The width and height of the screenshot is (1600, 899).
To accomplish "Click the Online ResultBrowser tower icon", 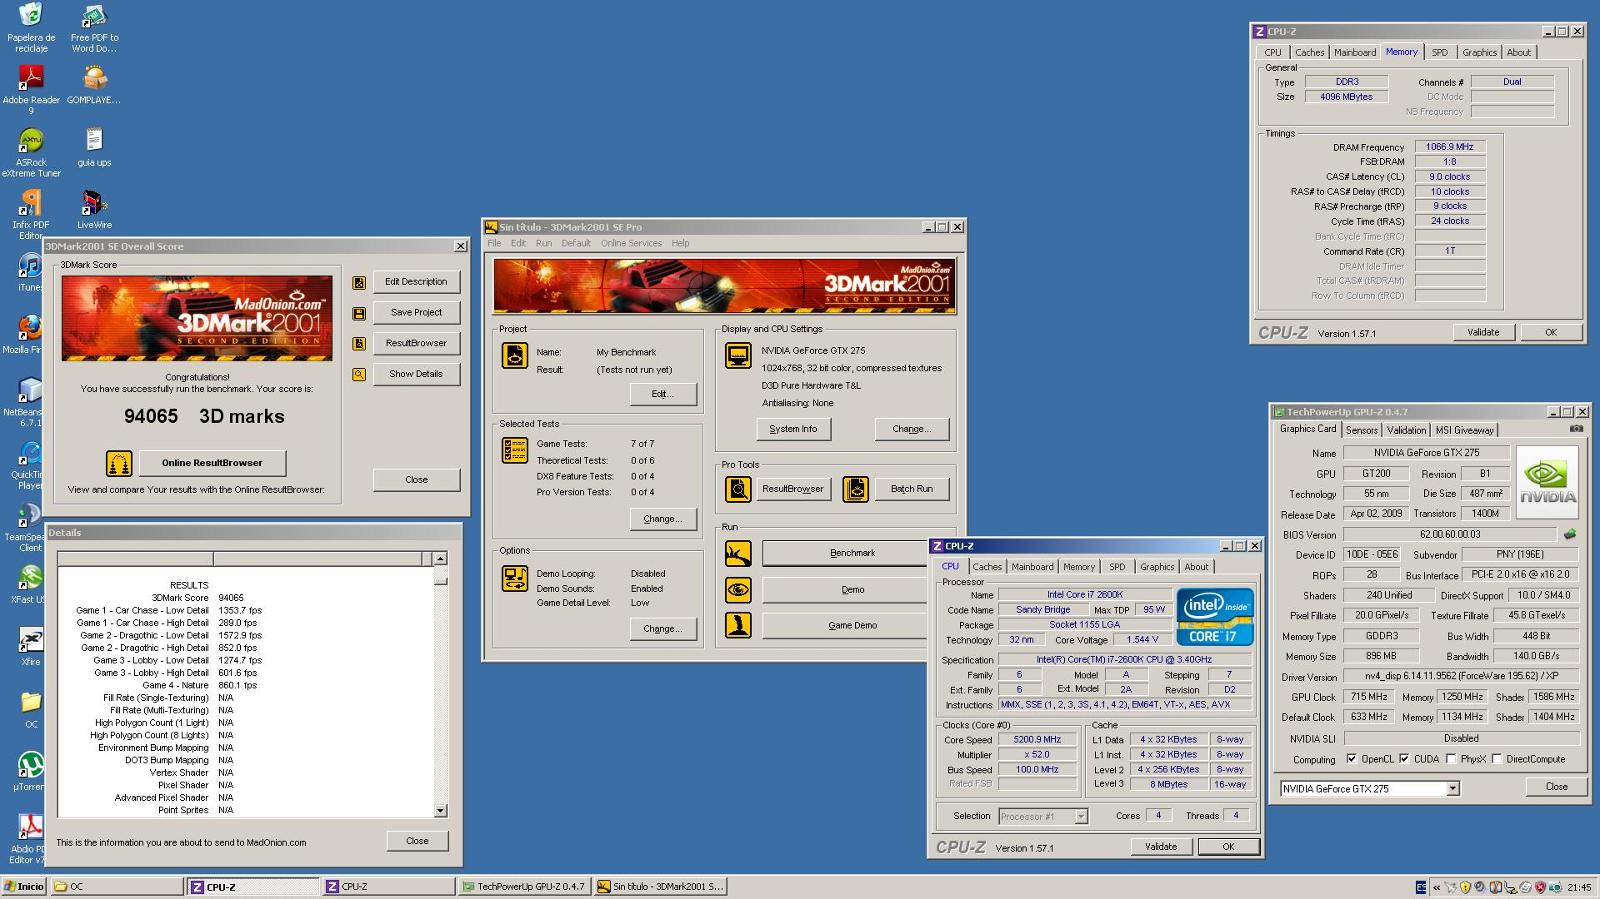I will (x=119, y=463).
